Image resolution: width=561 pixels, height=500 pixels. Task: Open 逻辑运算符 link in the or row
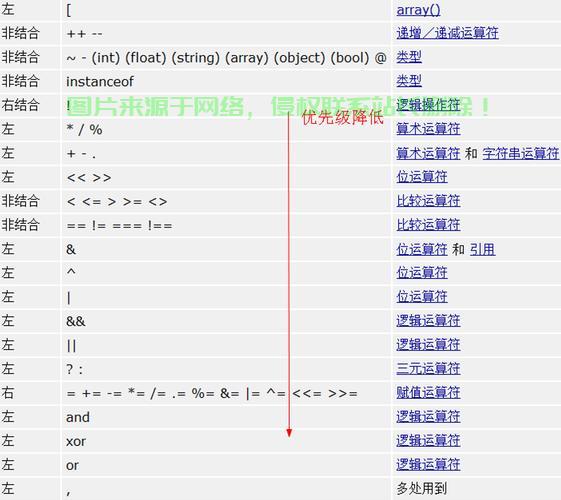click(428, 465)
